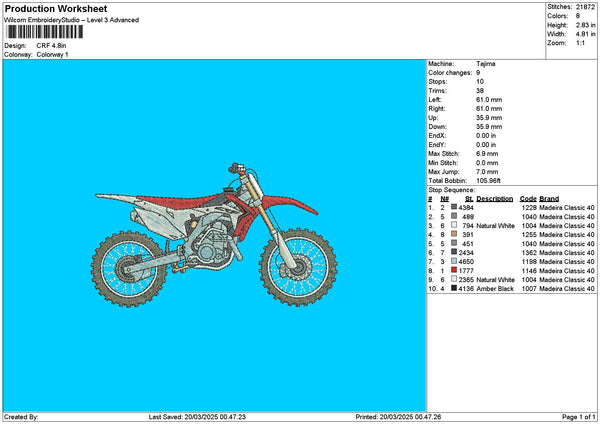Click "Madeira Classic 40" brand in stop row 10
The image size is (600, 424).
click(x=567, y=289)
